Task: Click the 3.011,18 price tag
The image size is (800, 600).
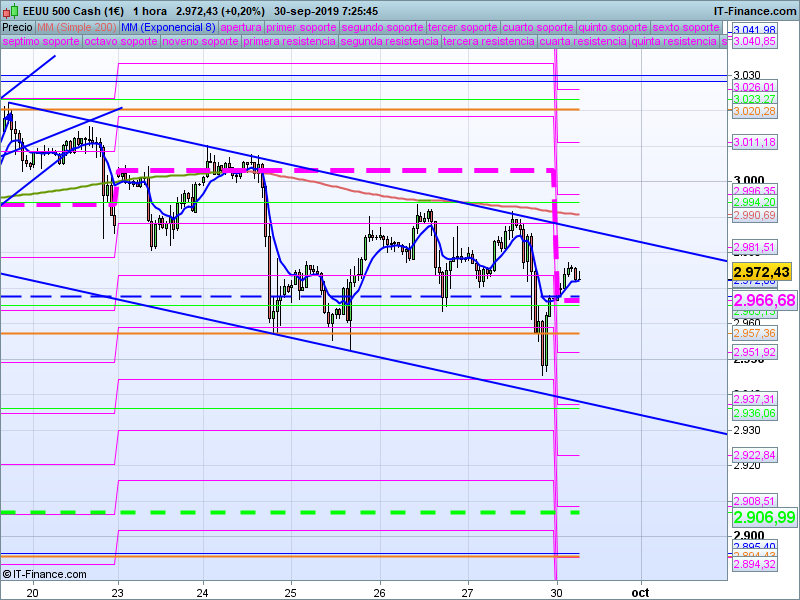Action: 755,142
